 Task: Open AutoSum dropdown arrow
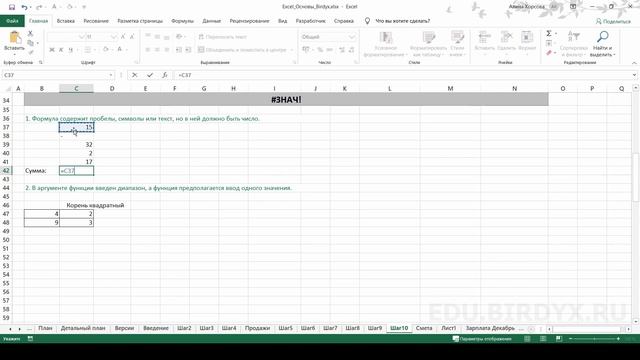(556, 33)
